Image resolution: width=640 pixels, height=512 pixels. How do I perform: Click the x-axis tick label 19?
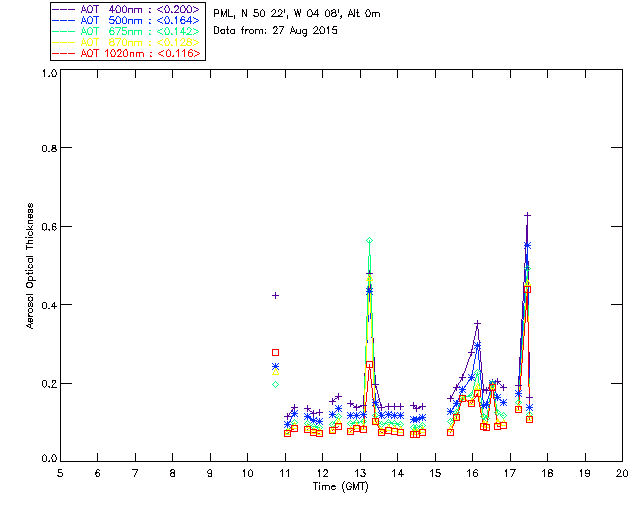click(x=585, y=473)
